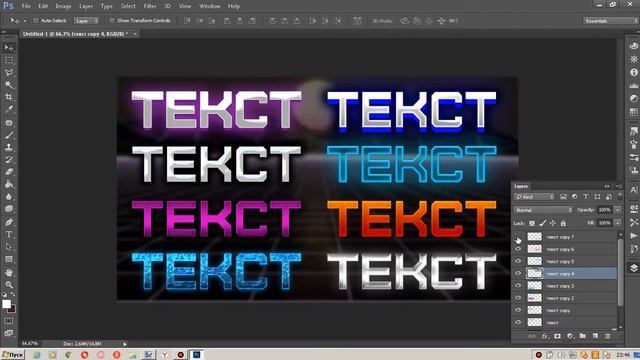Select the Paint Bucket tool
Image resolution: width=640 pixels, height=360 pixels.
tap(9, 184)
